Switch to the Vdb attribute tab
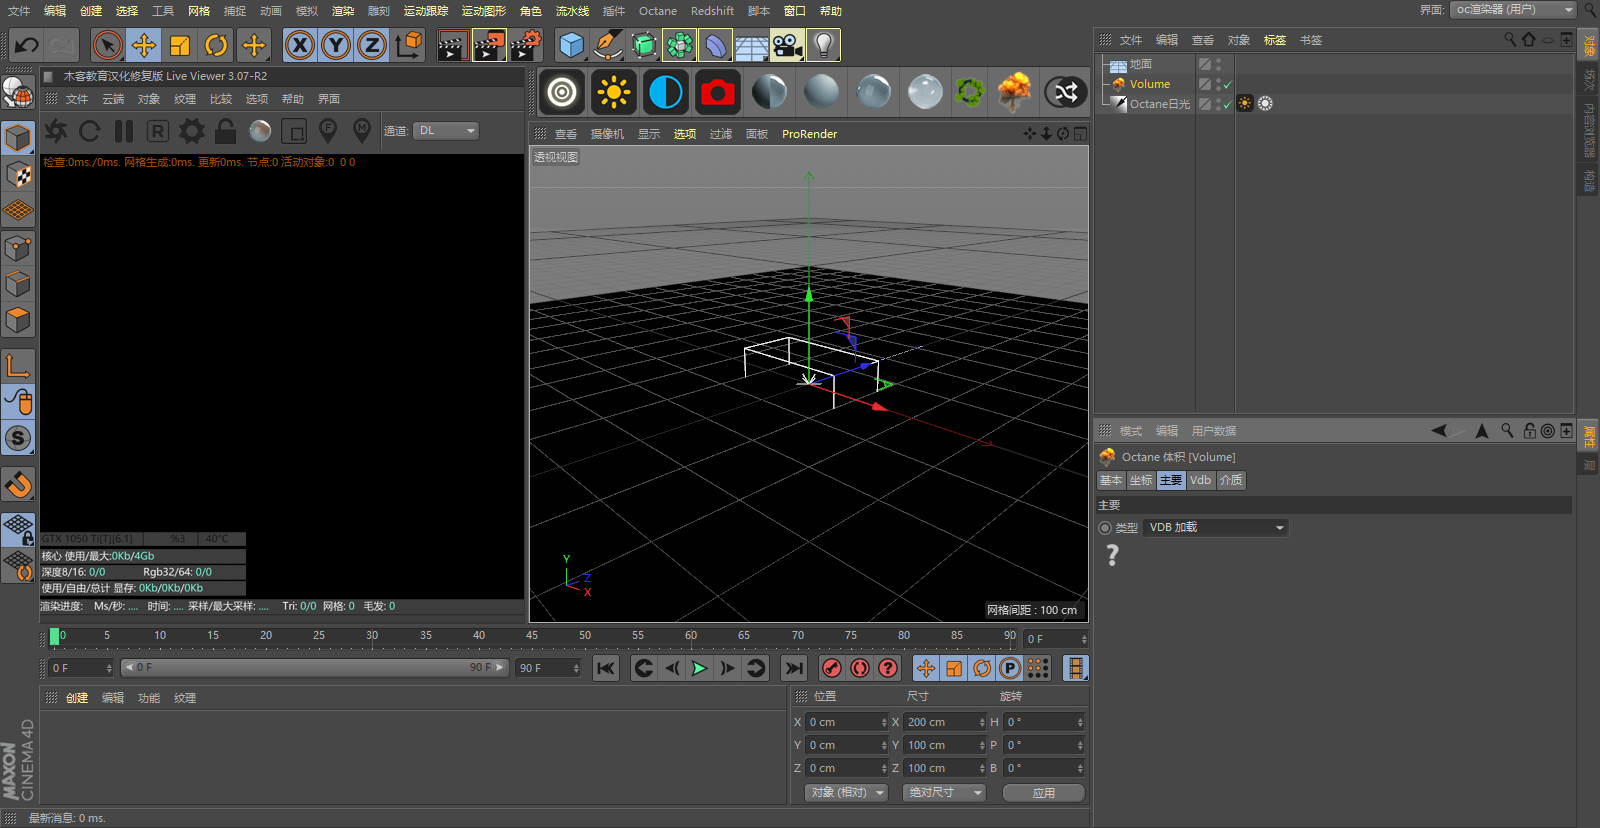1600x828 pixels. pyautogui.click(x=1200, y=480)
